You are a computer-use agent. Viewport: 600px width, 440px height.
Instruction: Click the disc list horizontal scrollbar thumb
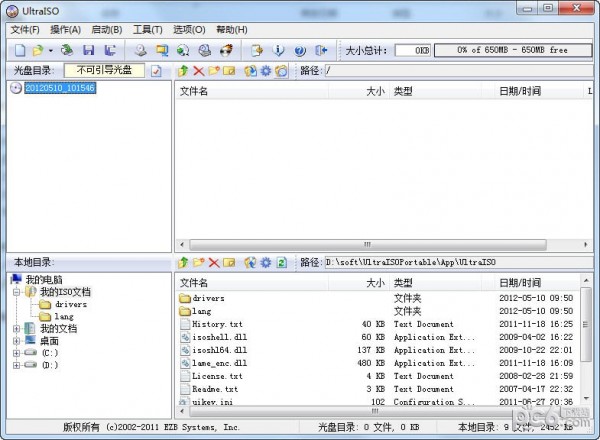click(368, 244)
